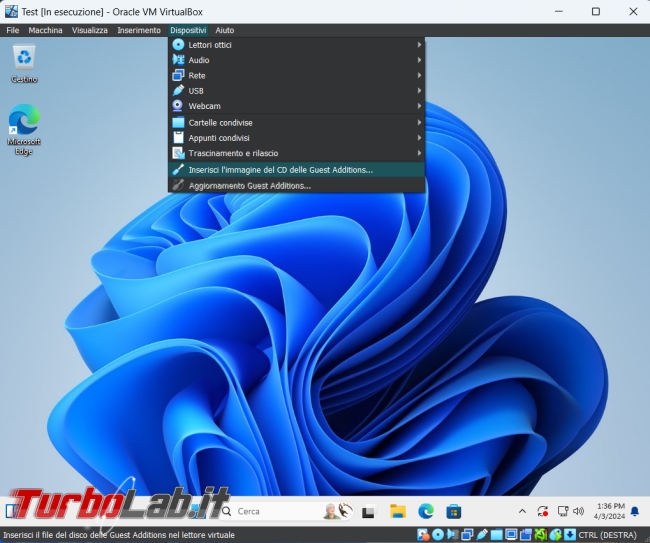Open File Explorer from the guest taskbar

398,511
